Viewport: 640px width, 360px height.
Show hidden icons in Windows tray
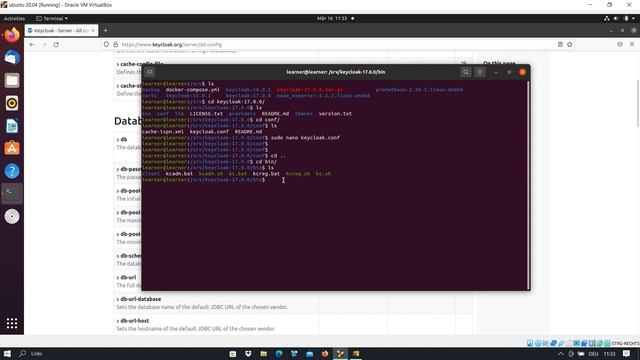pos(561,354)
